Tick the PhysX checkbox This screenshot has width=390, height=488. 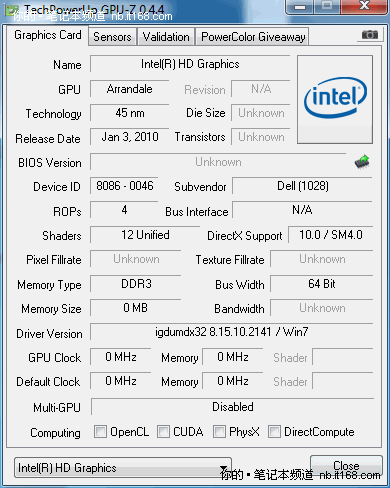point(219,431)
